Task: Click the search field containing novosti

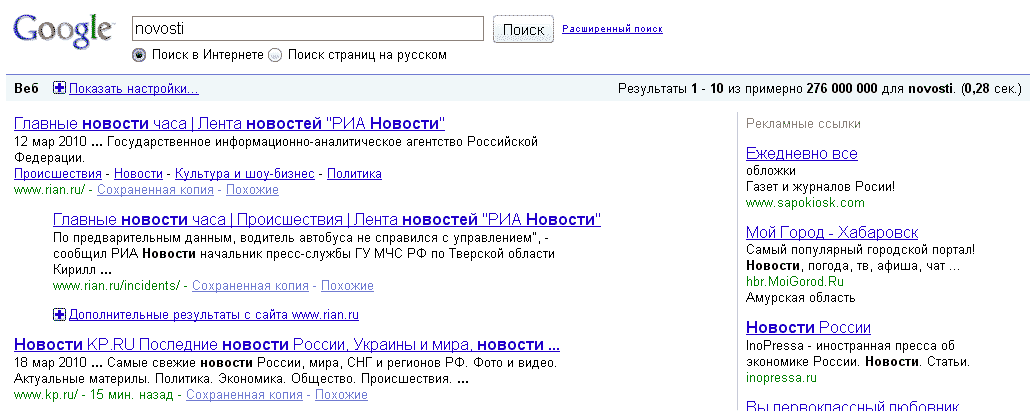Action: tap(308, 28)
